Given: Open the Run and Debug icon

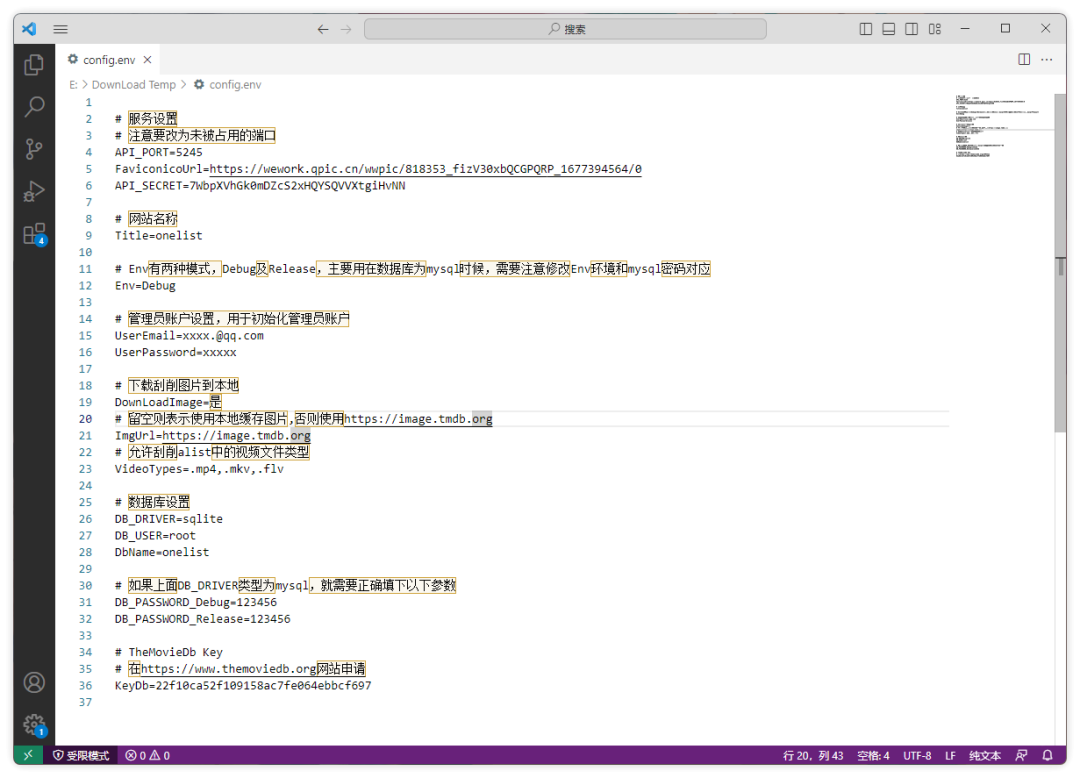Looking at the screenshot, I should coord(33,190).
